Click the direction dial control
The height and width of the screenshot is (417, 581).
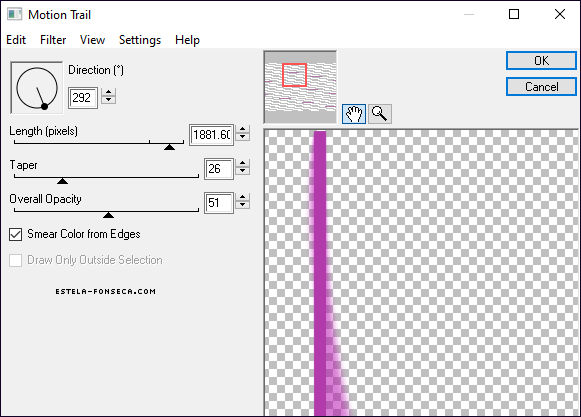37,88
